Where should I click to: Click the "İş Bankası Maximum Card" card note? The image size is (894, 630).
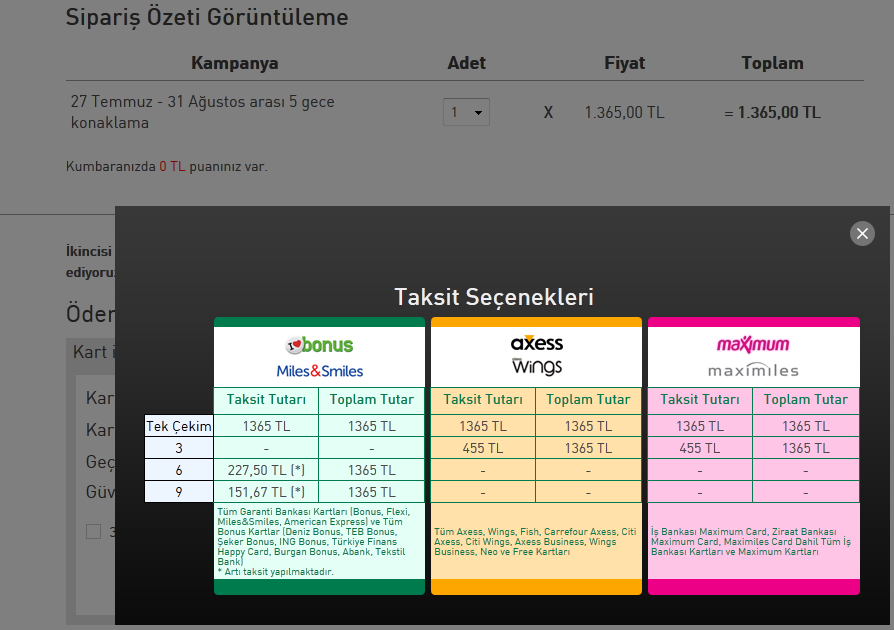tap(751, 542)
